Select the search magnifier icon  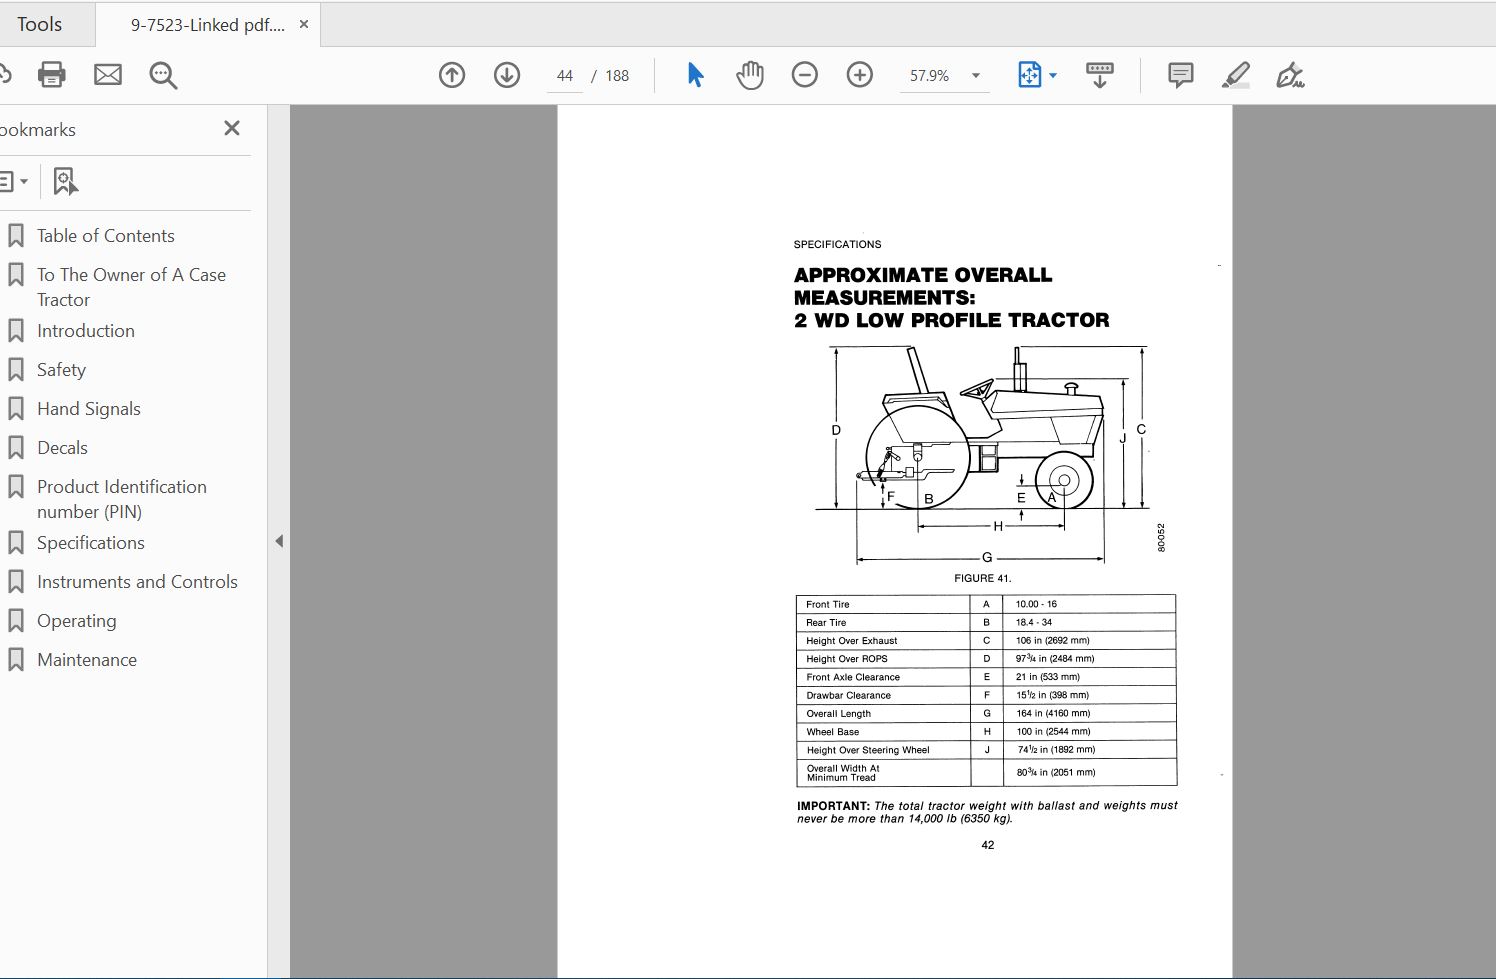[x=163, y=74]
